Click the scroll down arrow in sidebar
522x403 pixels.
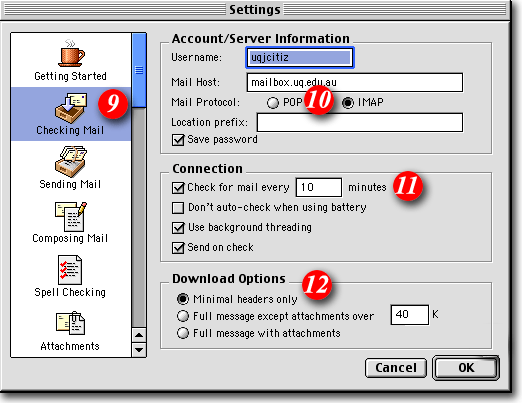tap(139, 350)
